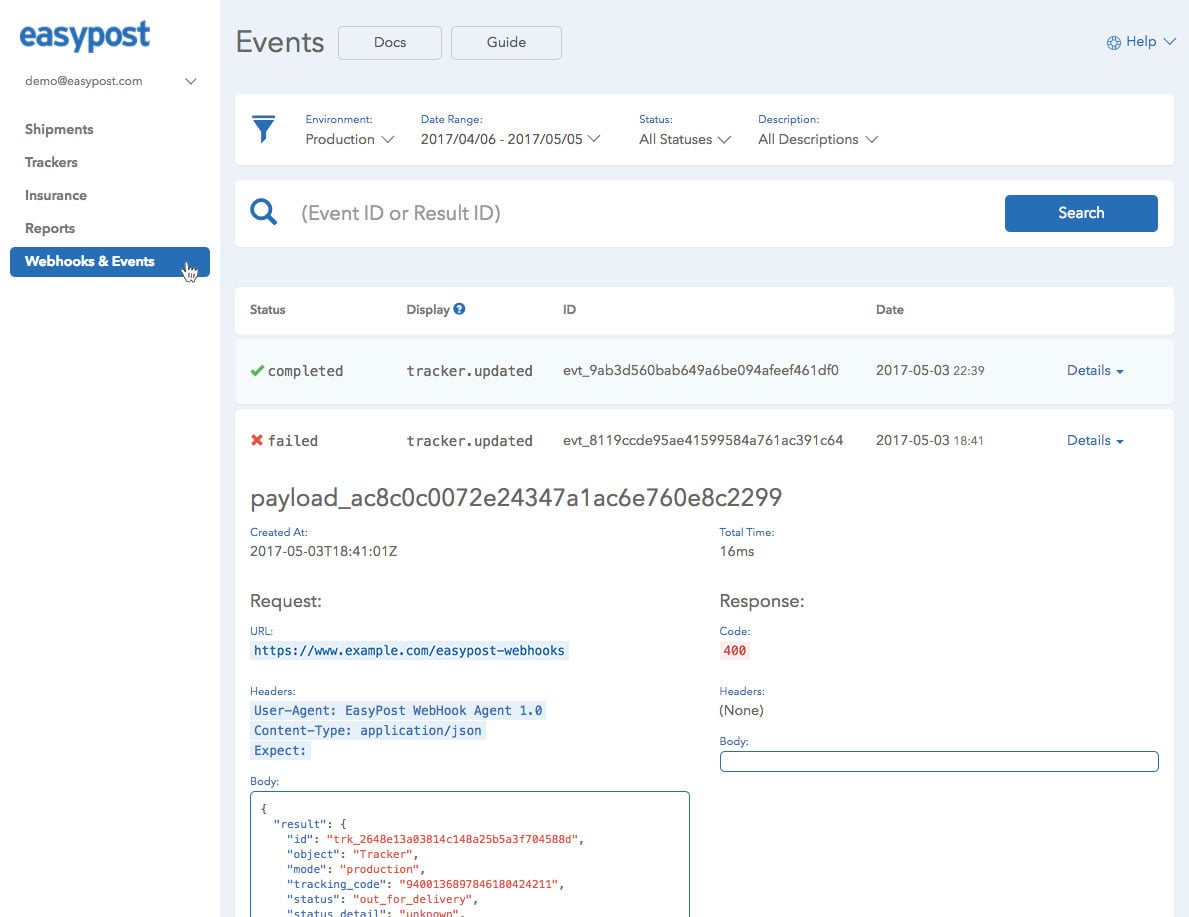Open the All Statuses dropdown
This screenshot has height=917, width=1189.
click(x=685, y=140)
